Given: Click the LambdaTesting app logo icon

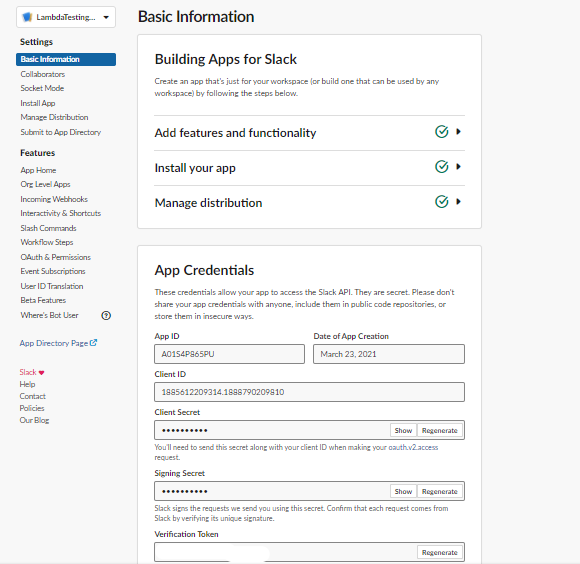Looking at the screenshot, I should [27, 17].
